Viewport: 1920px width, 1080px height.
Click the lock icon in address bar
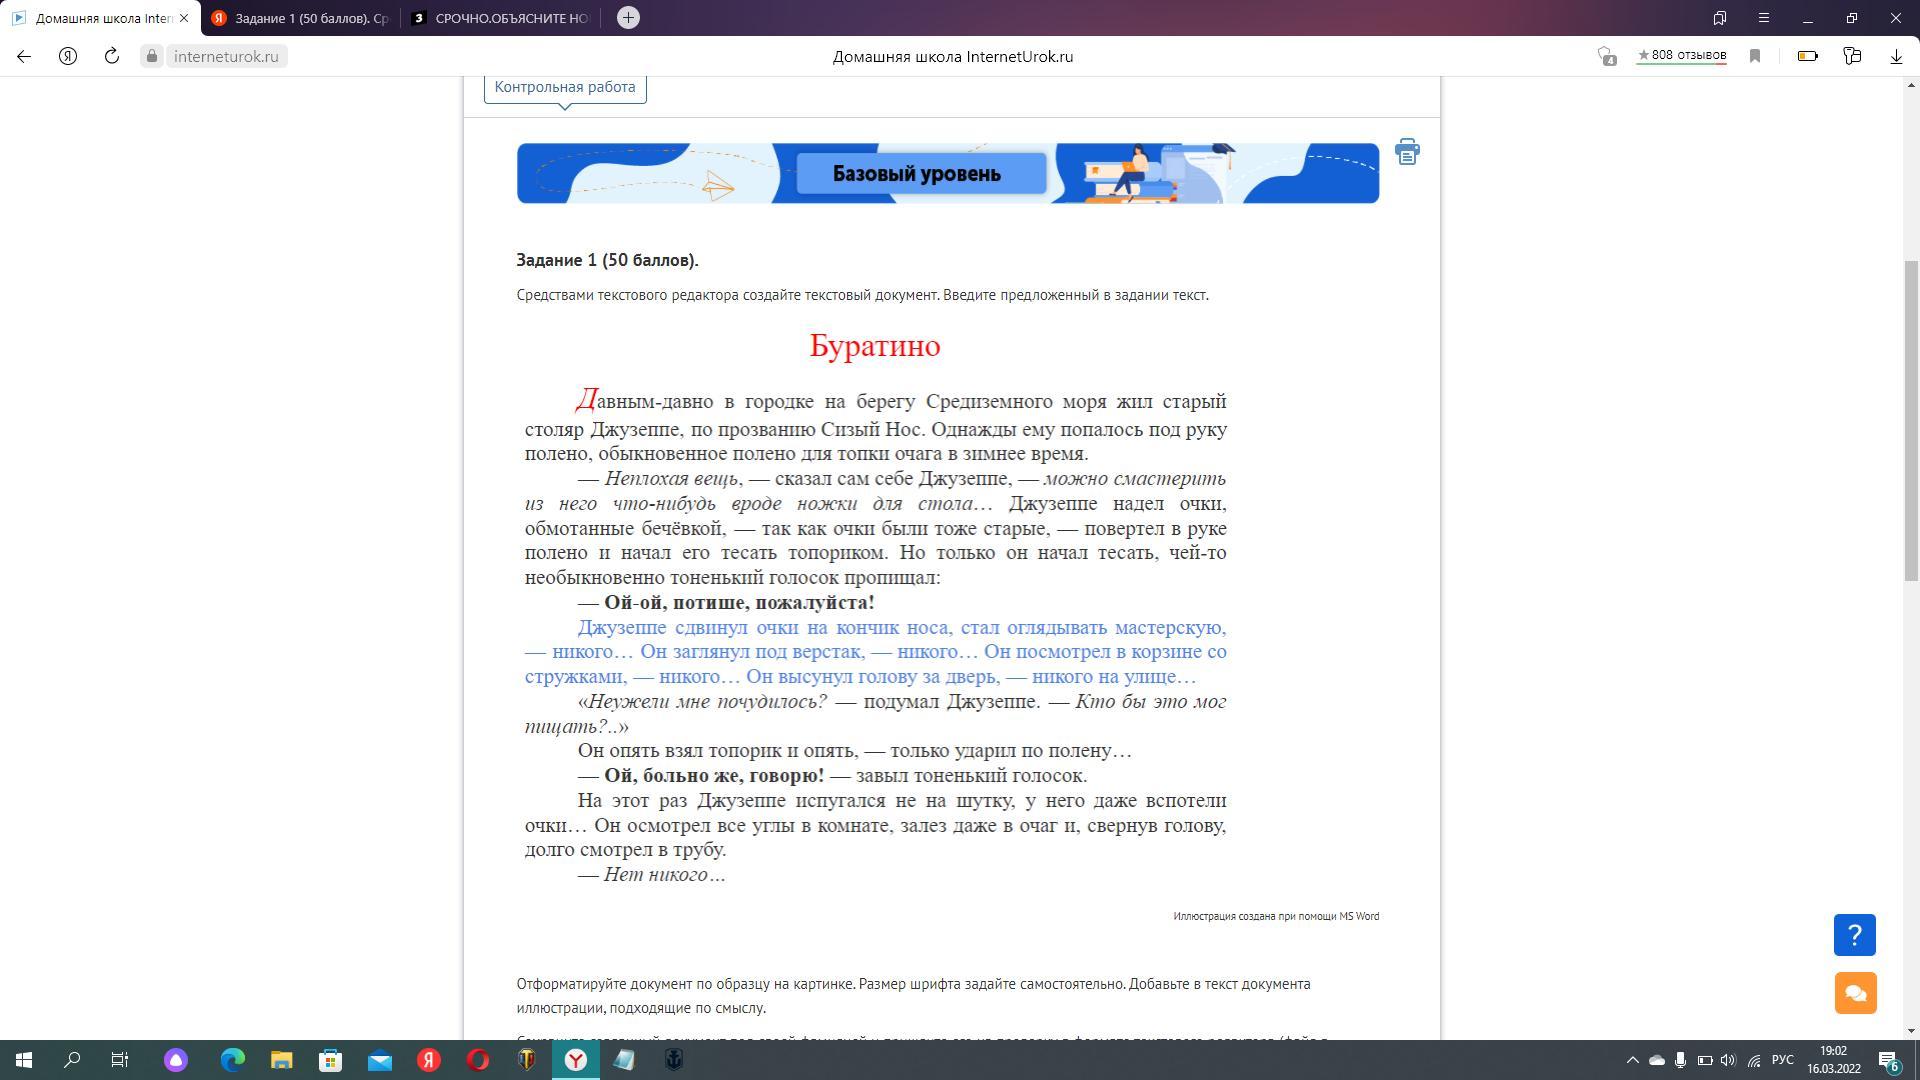pyautogui.click(x=152, y=56)
